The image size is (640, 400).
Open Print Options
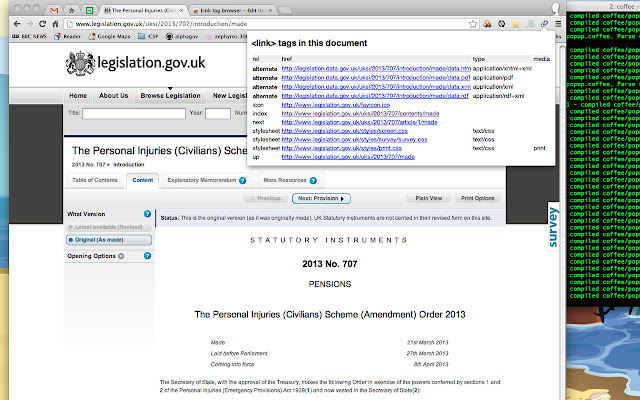click(x=478, y=198)
